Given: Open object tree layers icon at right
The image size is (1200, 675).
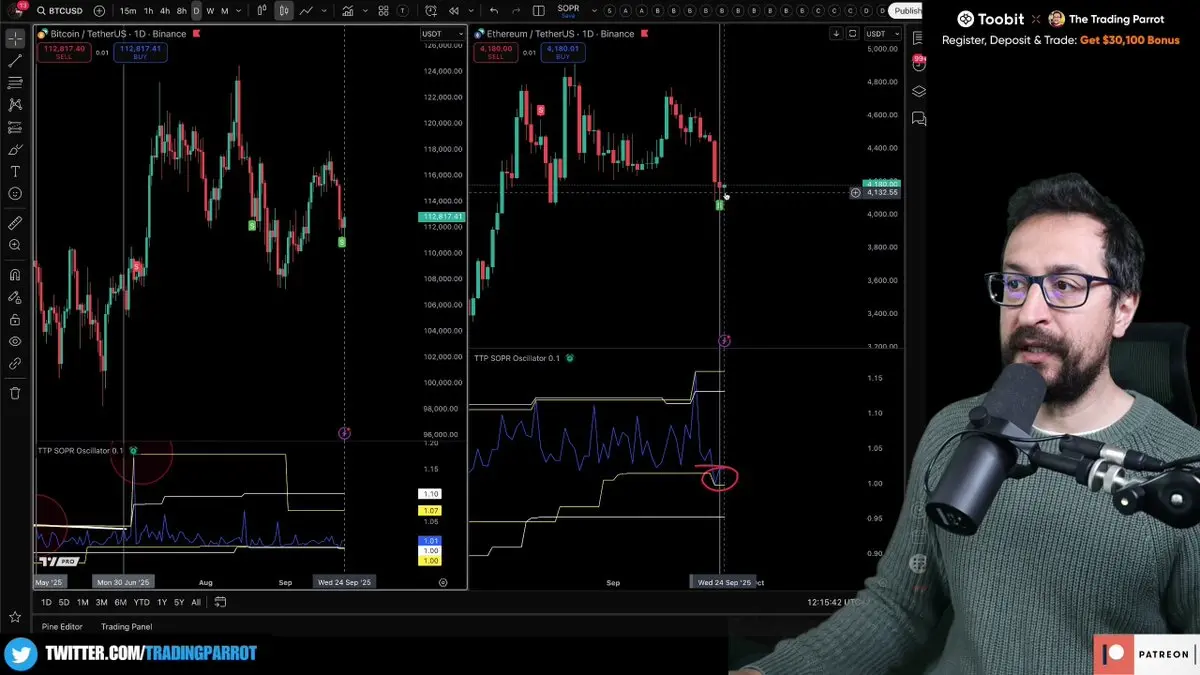Looking at the screenshot, I should pos(918,91).
